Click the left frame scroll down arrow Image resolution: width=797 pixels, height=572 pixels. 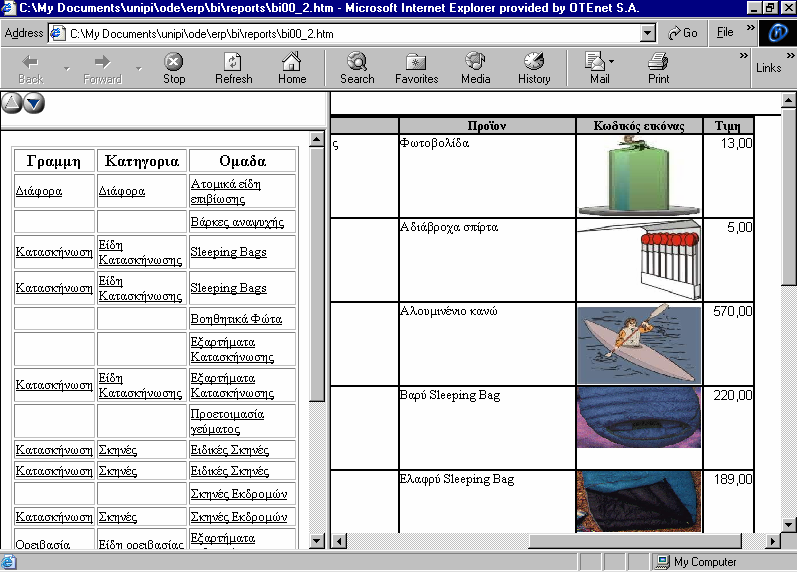317,541
